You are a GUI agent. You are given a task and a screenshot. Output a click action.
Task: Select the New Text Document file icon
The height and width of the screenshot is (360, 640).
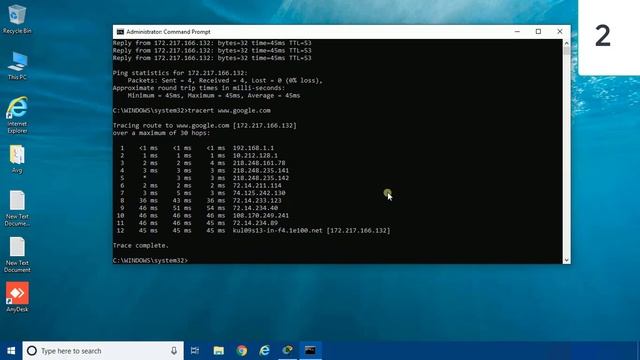point(17,255)
